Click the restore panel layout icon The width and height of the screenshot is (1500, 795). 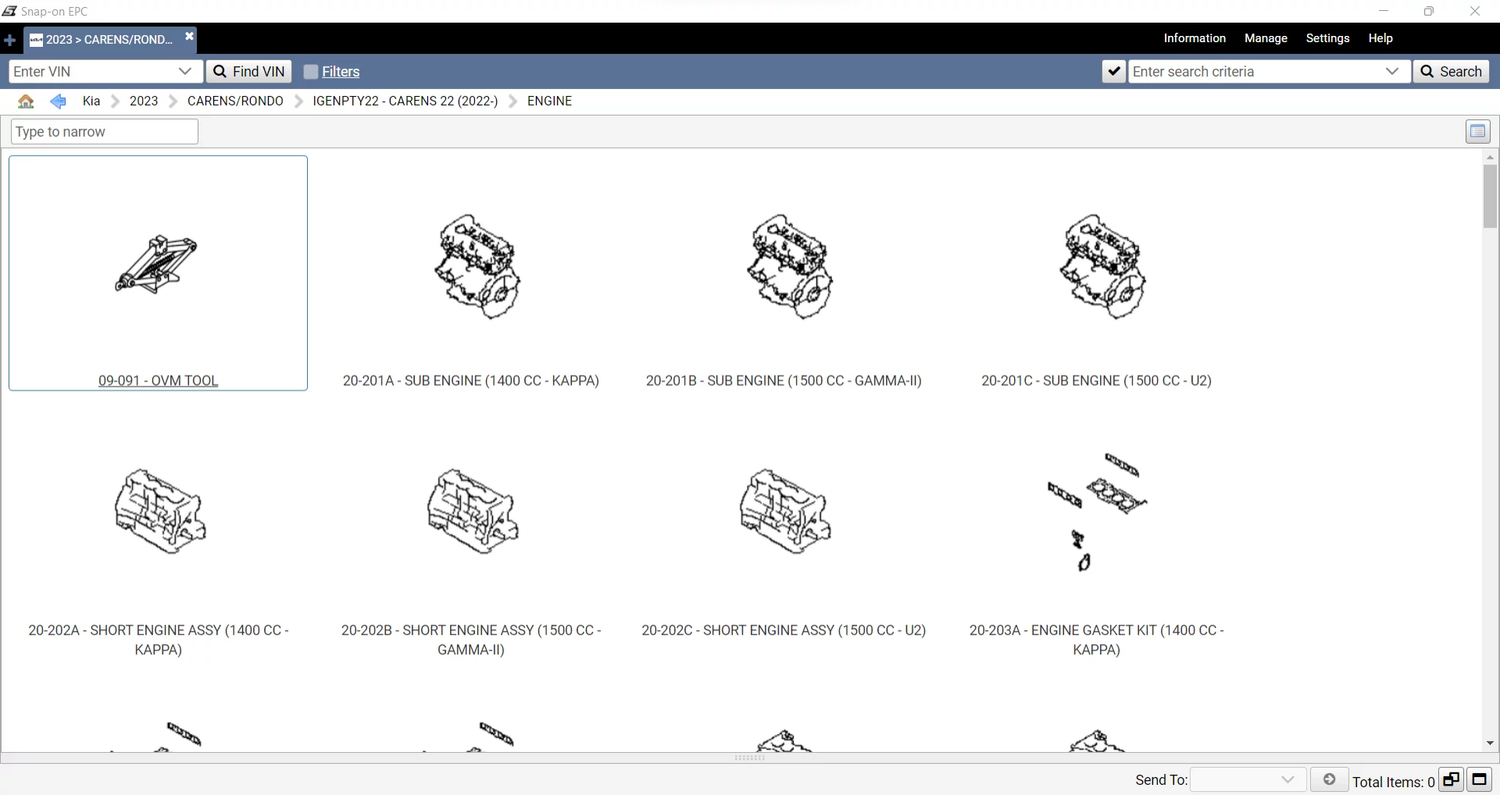(1451, 780)
